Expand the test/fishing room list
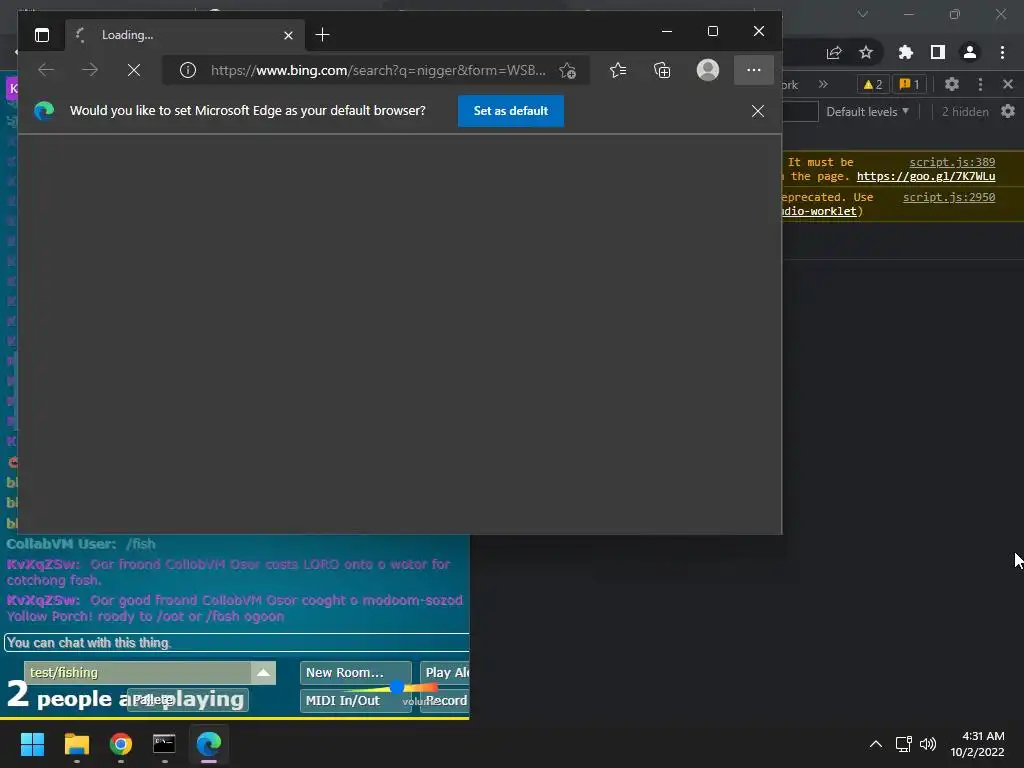The height and width of the screenshot is (768, 1024). tap(263, 673)
